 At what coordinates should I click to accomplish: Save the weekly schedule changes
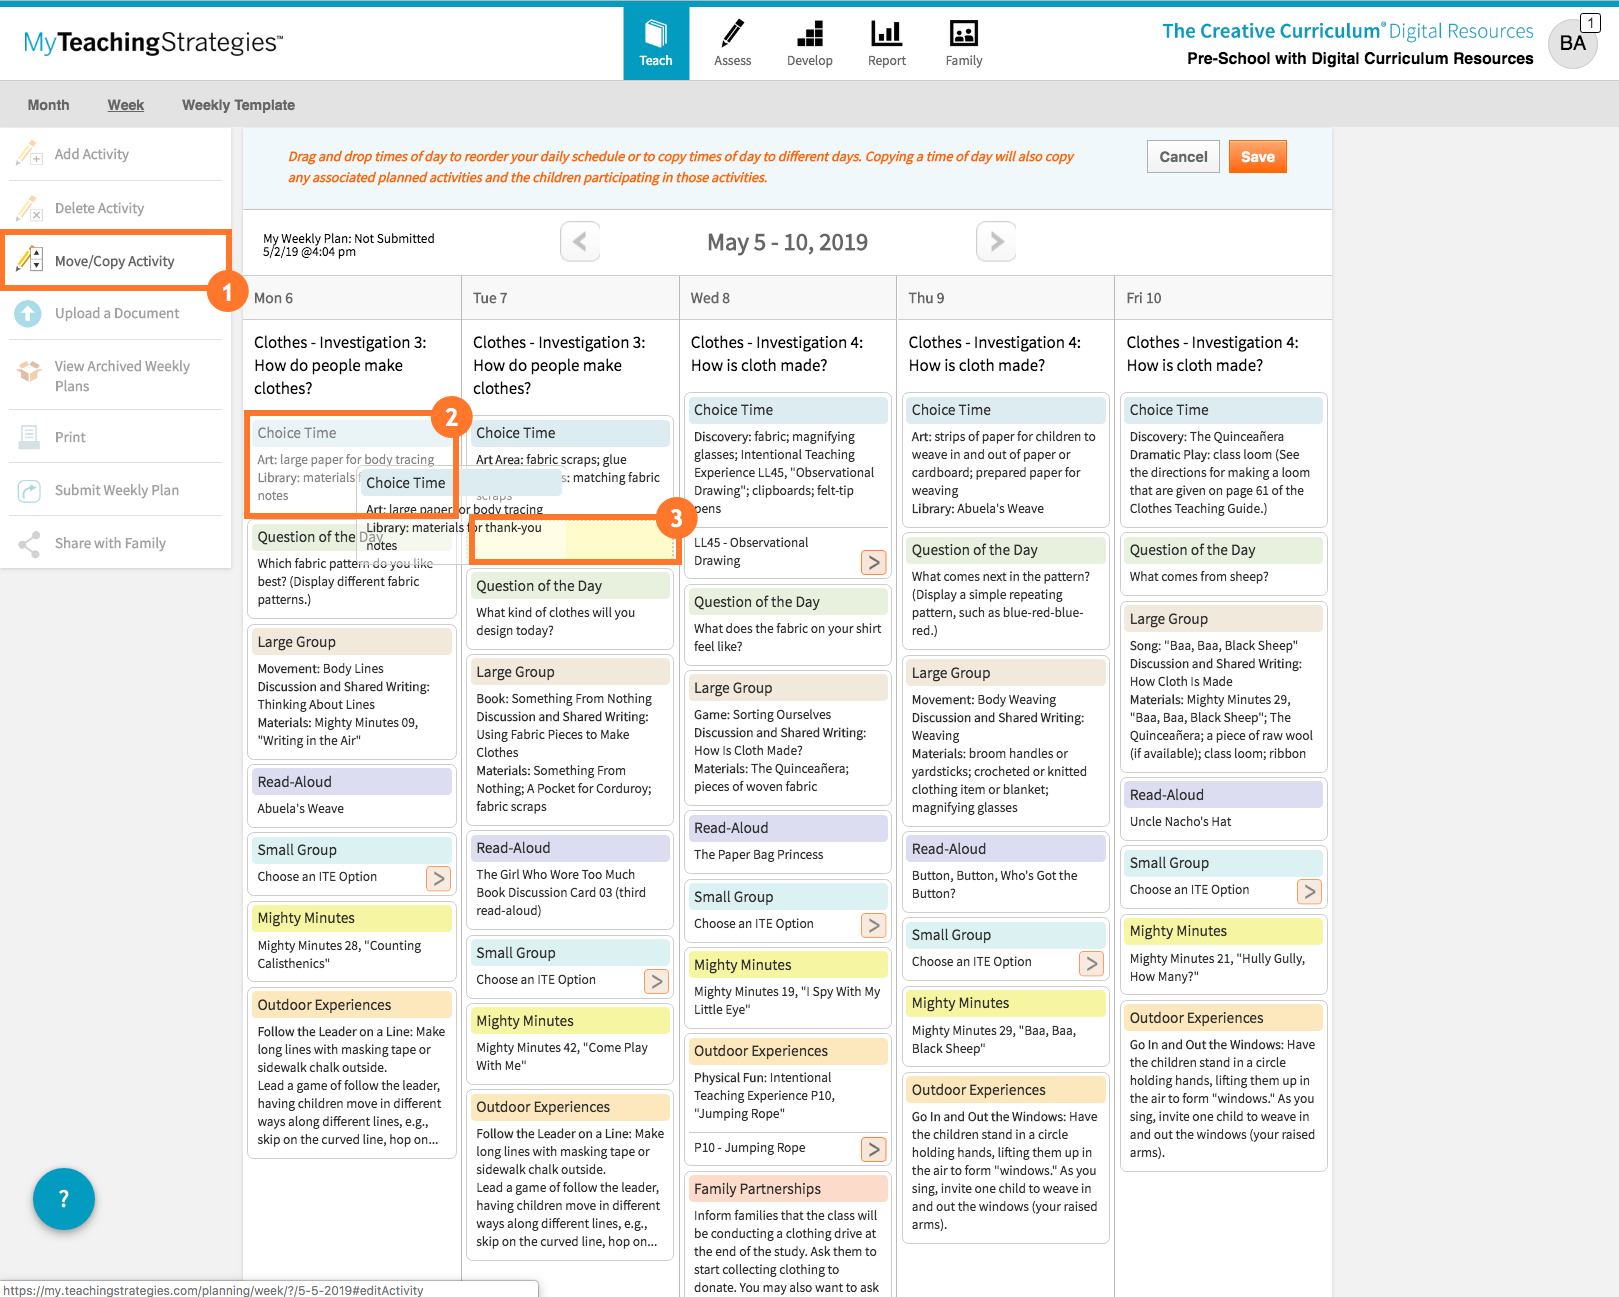(1257, 156)
